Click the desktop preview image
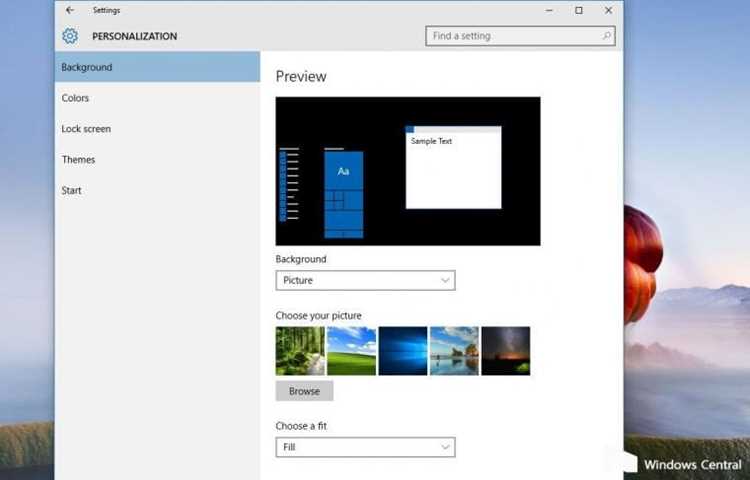 click(x=408, y=171)
